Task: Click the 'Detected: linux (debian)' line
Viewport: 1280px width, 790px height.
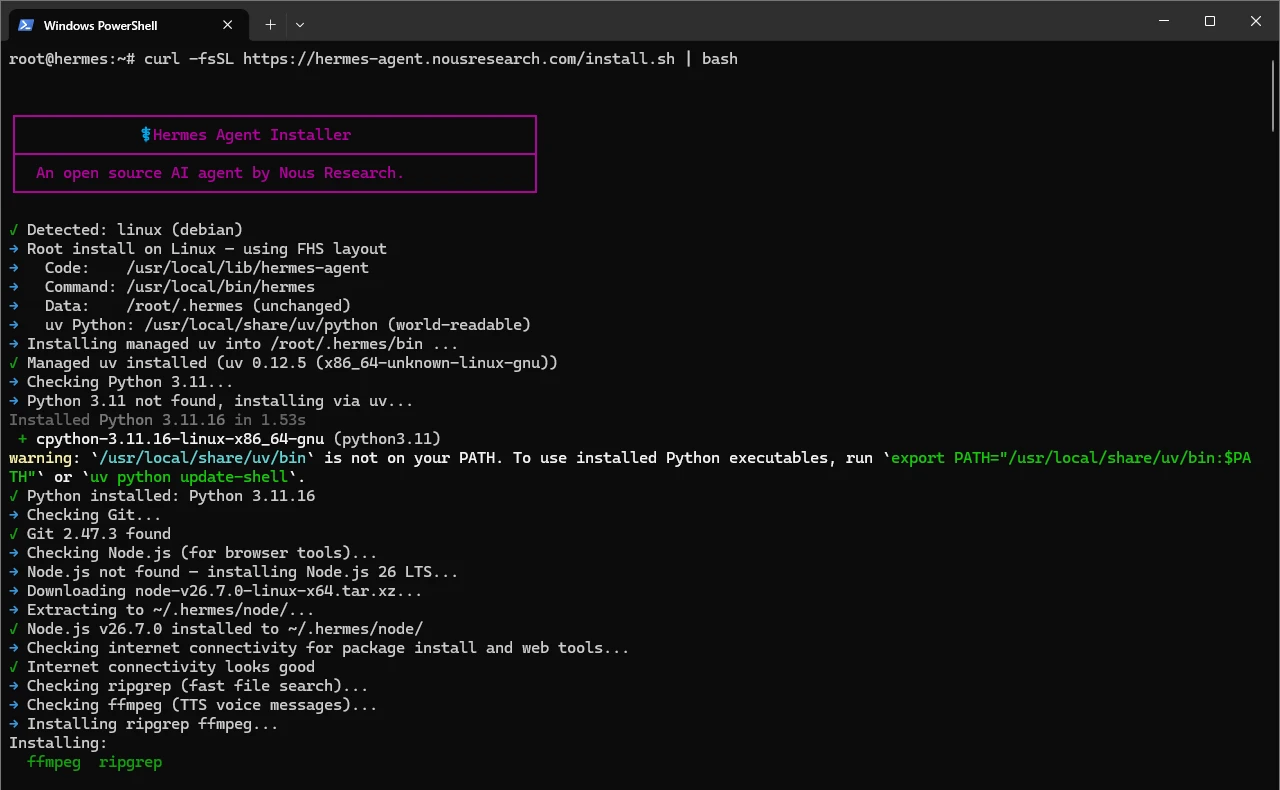Action: 126,230
